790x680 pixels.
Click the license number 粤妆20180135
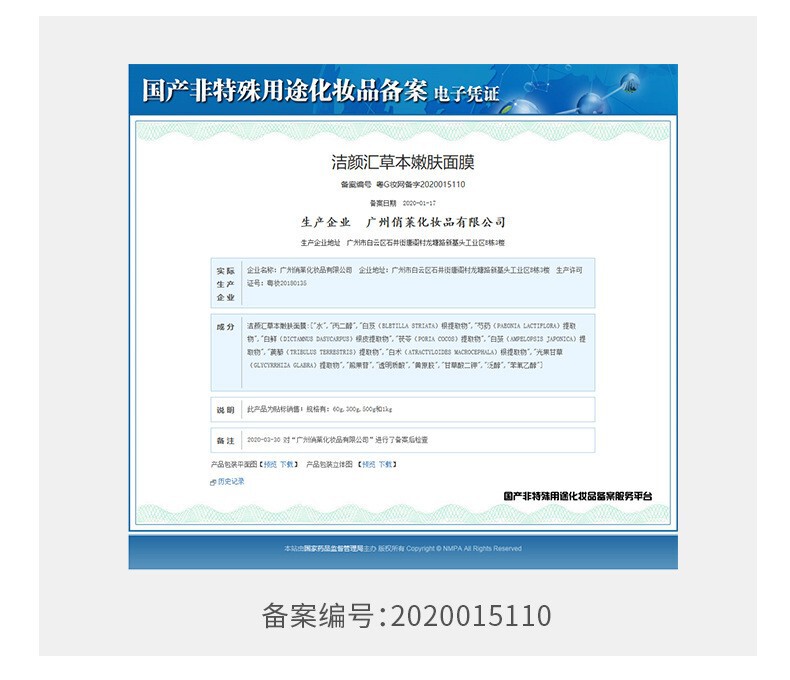coord(286,284)
